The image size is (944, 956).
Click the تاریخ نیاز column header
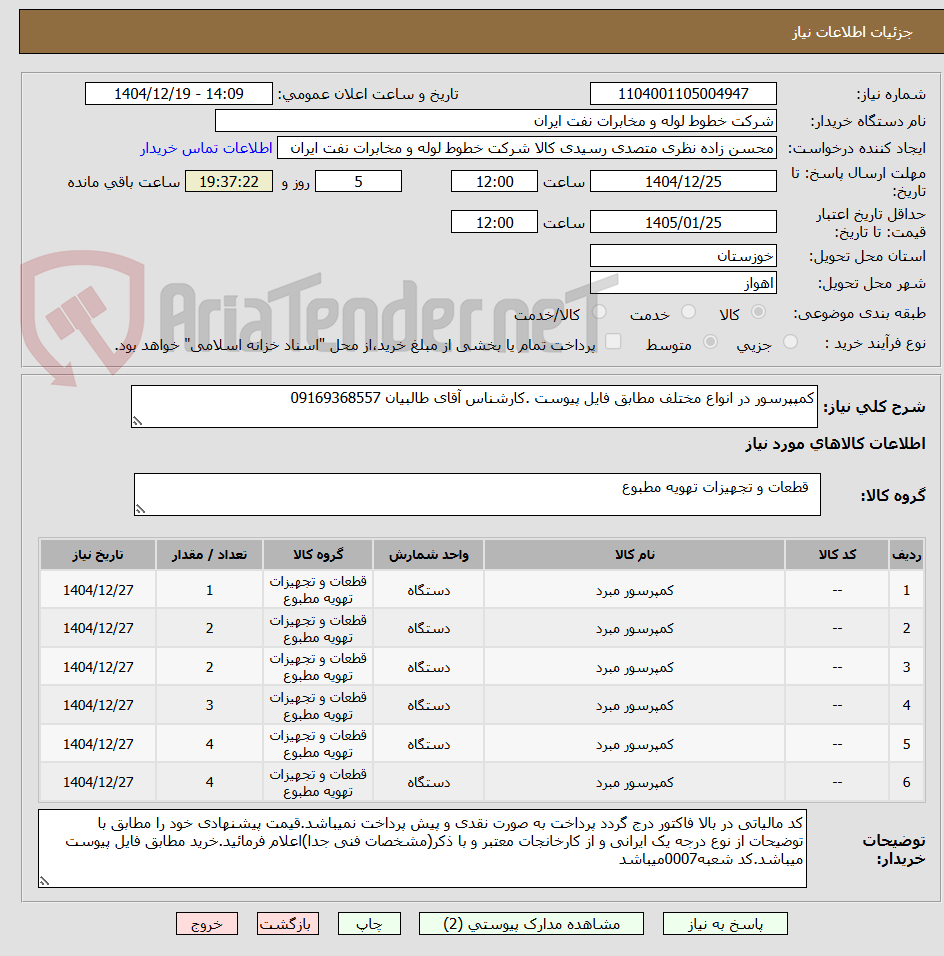coord(98,554)
